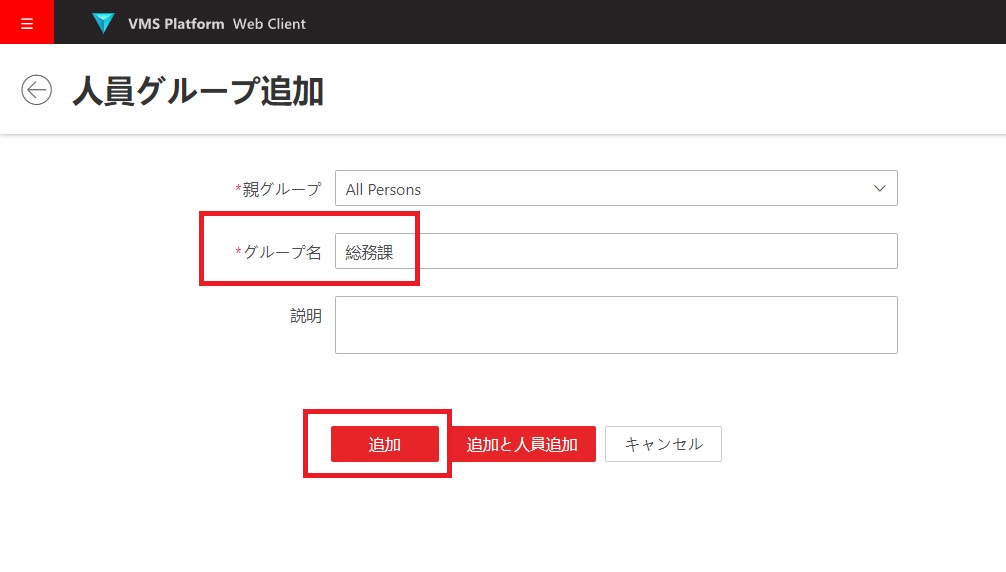This screenshot has width=1006, height=572.
Task: Click the 追加と人員追加 button
Action: 522,444
